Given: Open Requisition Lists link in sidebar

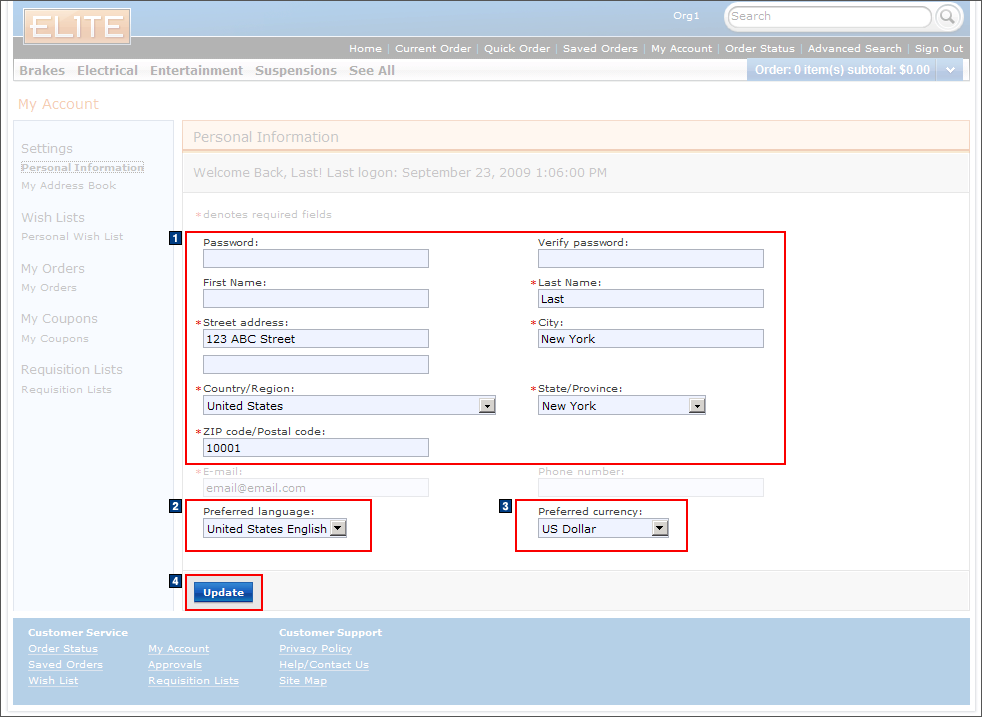Looking at the screenshot, I should pyautogui.click(x=66, y=389).
